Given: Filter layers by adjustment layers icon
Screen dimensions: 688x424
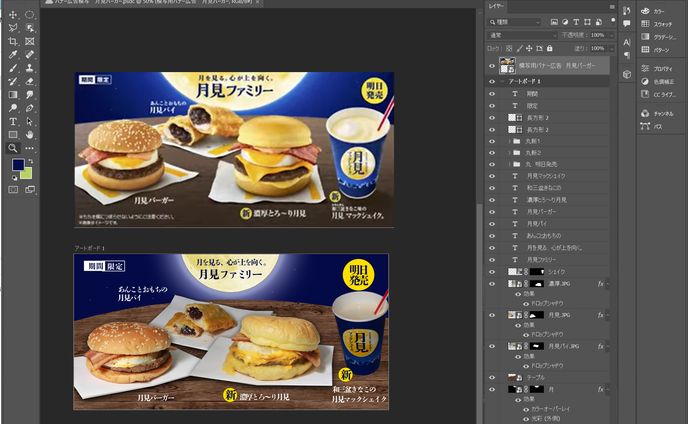Looking at the screenshot, I should point(565,22).
